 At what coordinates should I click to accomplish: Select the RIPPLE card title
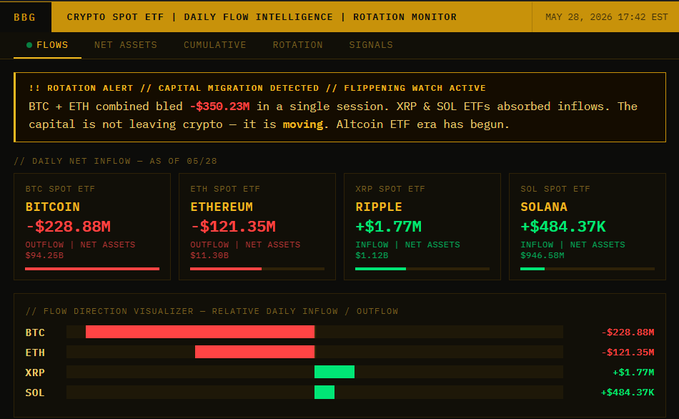point(378,207)
